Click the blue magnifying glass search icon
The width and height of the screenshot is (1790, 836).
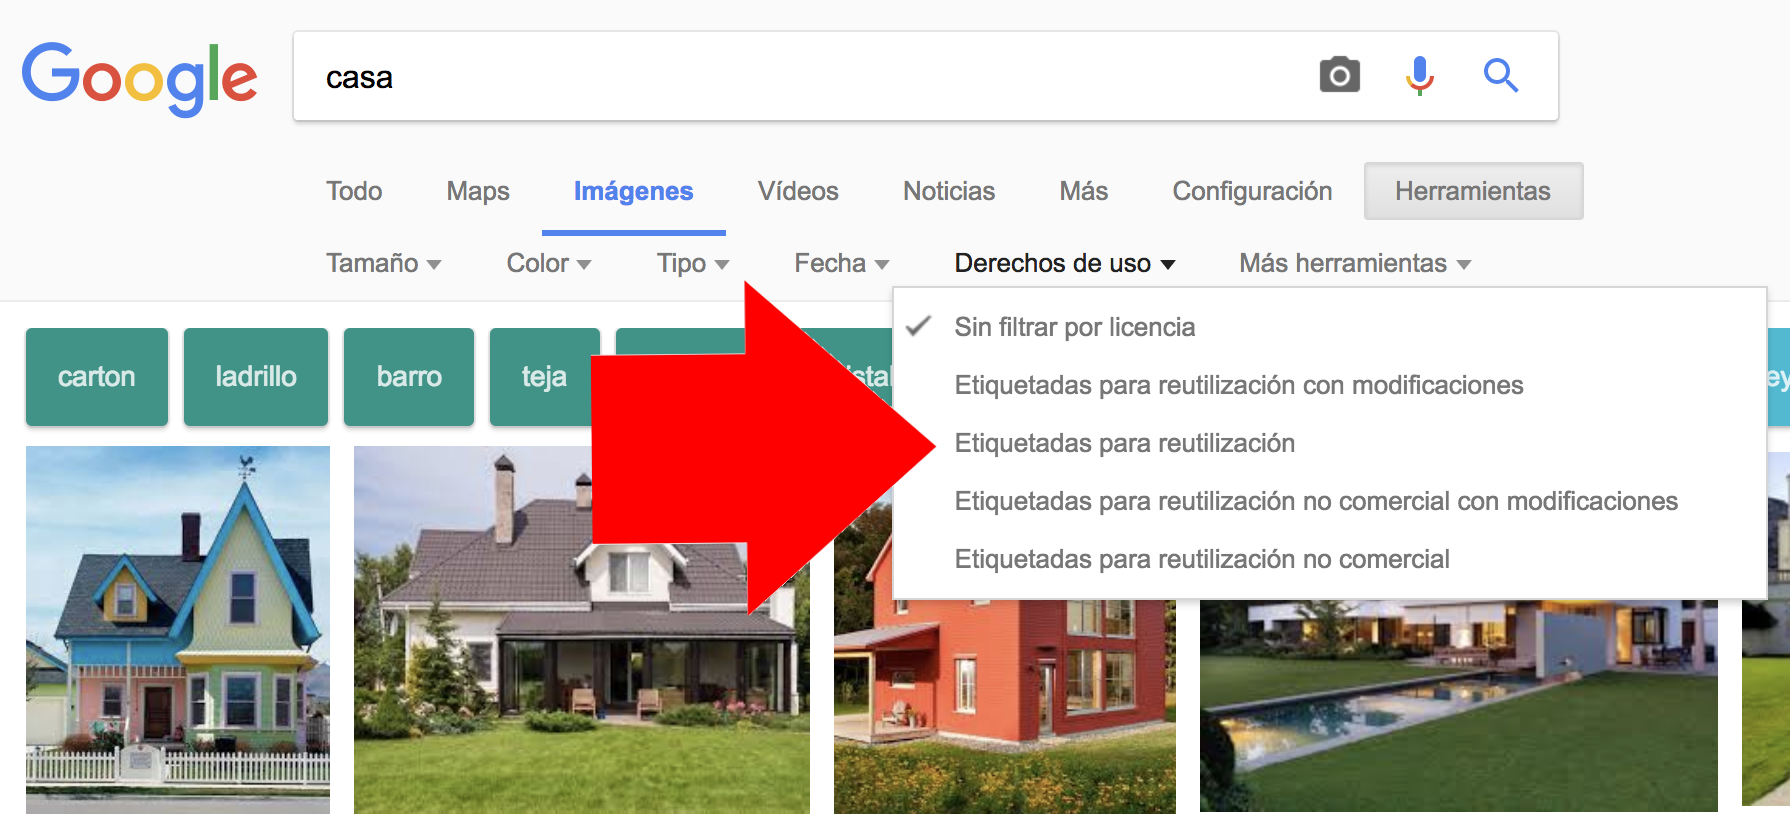click(x=1500, y=76)
